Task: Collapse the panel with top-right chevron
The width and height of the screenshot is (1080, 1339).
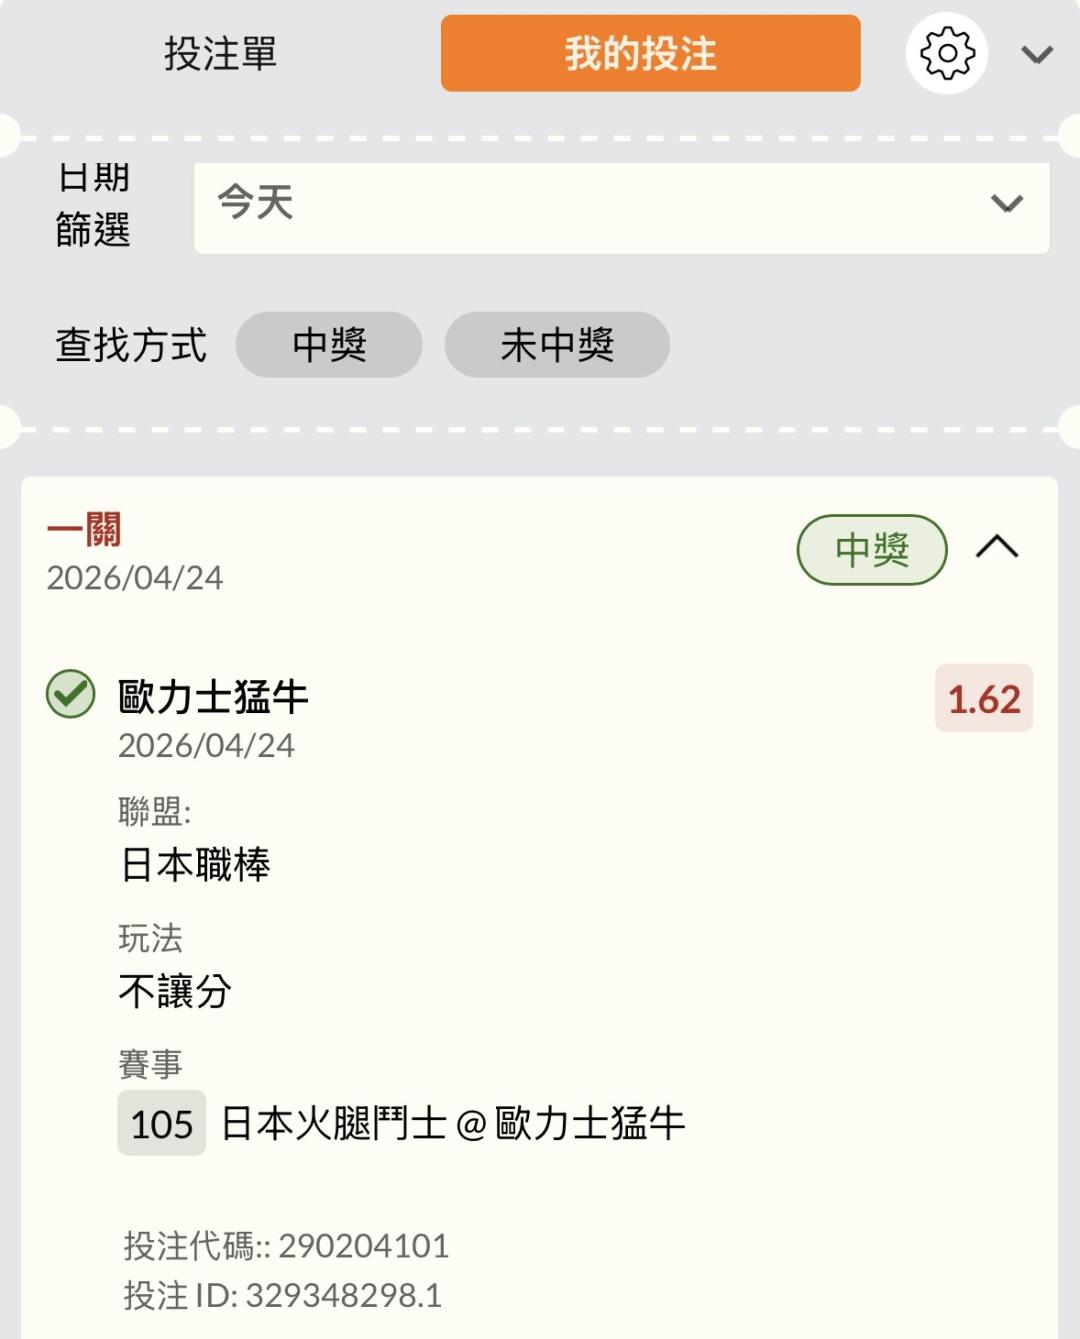Action: (x=1037, y=55)
